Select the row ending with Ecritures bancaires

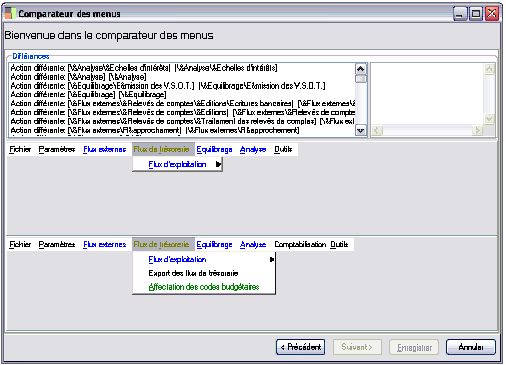(182, 103)
